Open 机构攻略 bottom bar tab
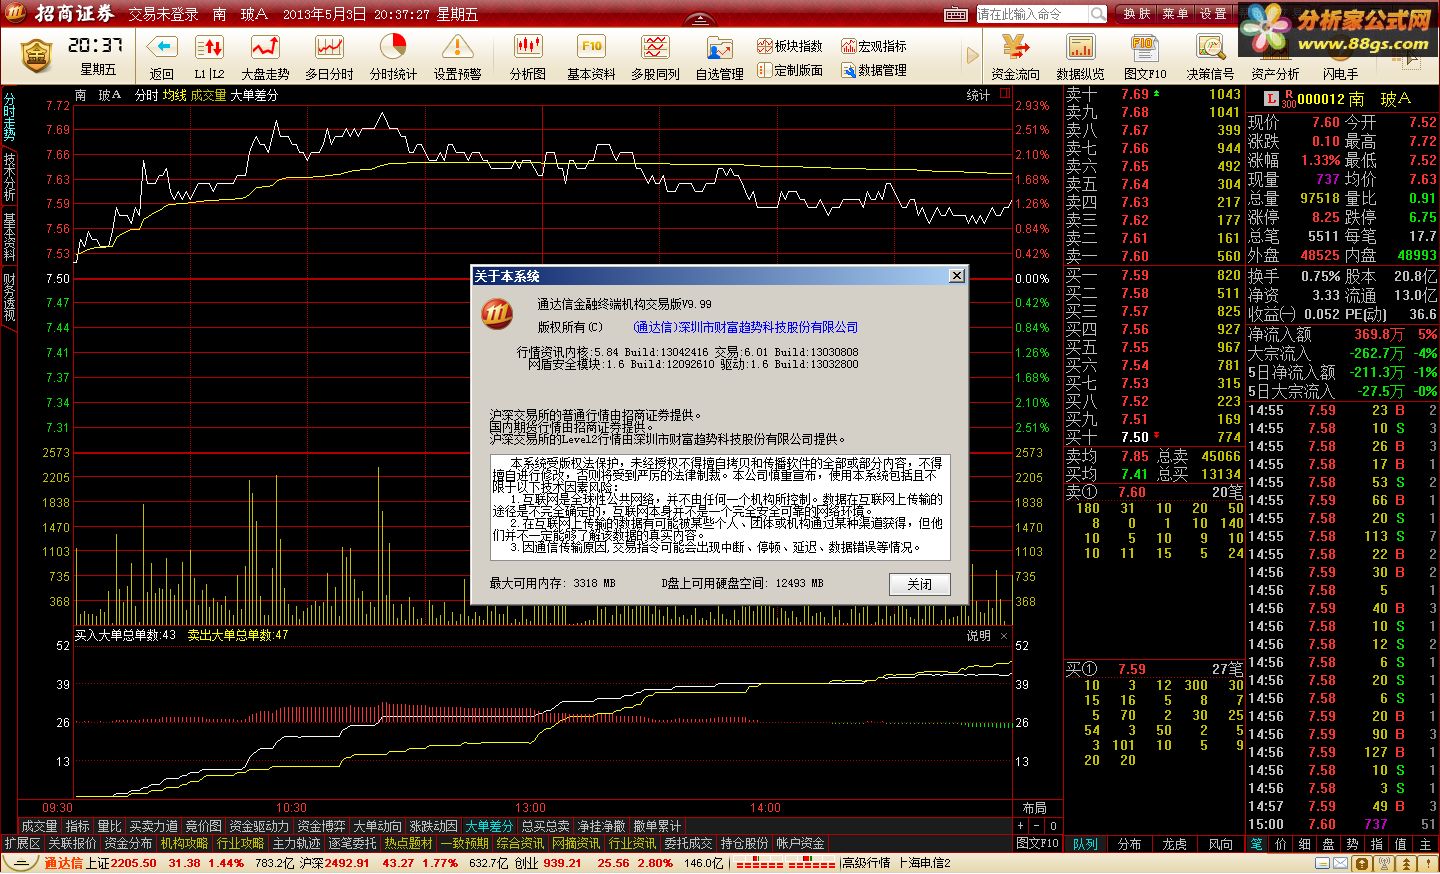 tap(184, 843)
